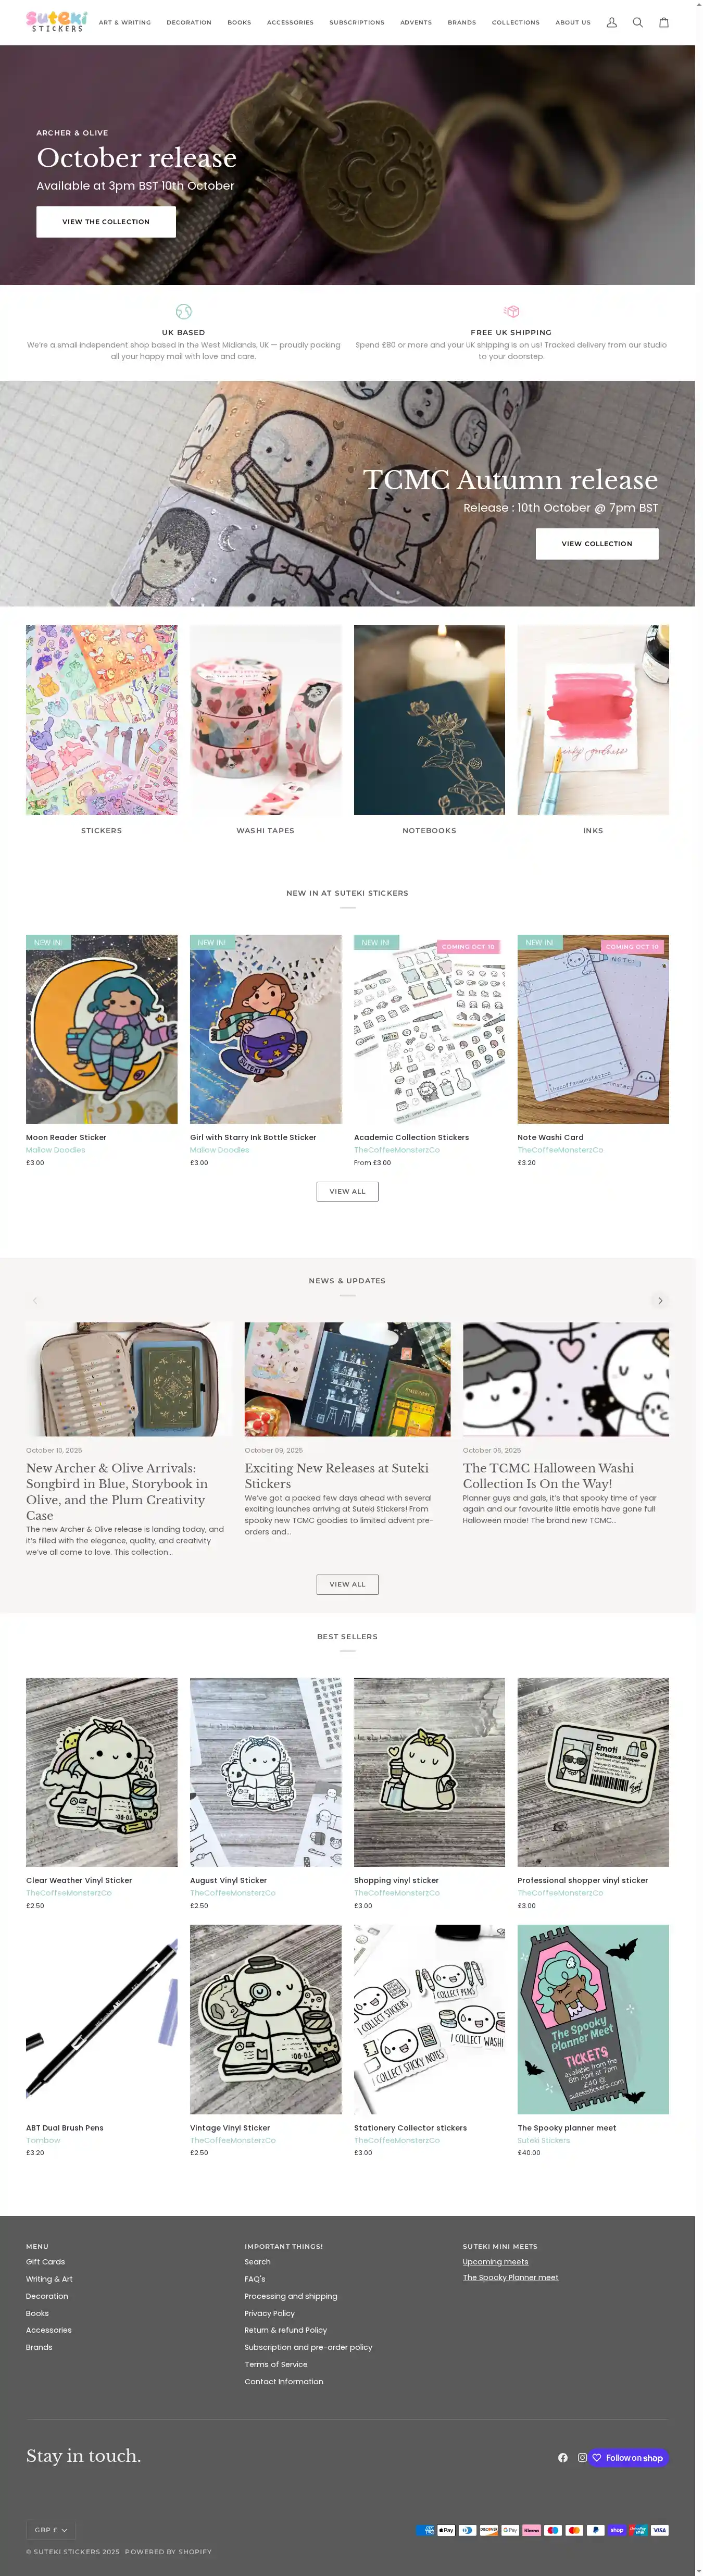Click View All under new products
The height and width of the screenshot is (2576, 703).
coord(347,1191)
